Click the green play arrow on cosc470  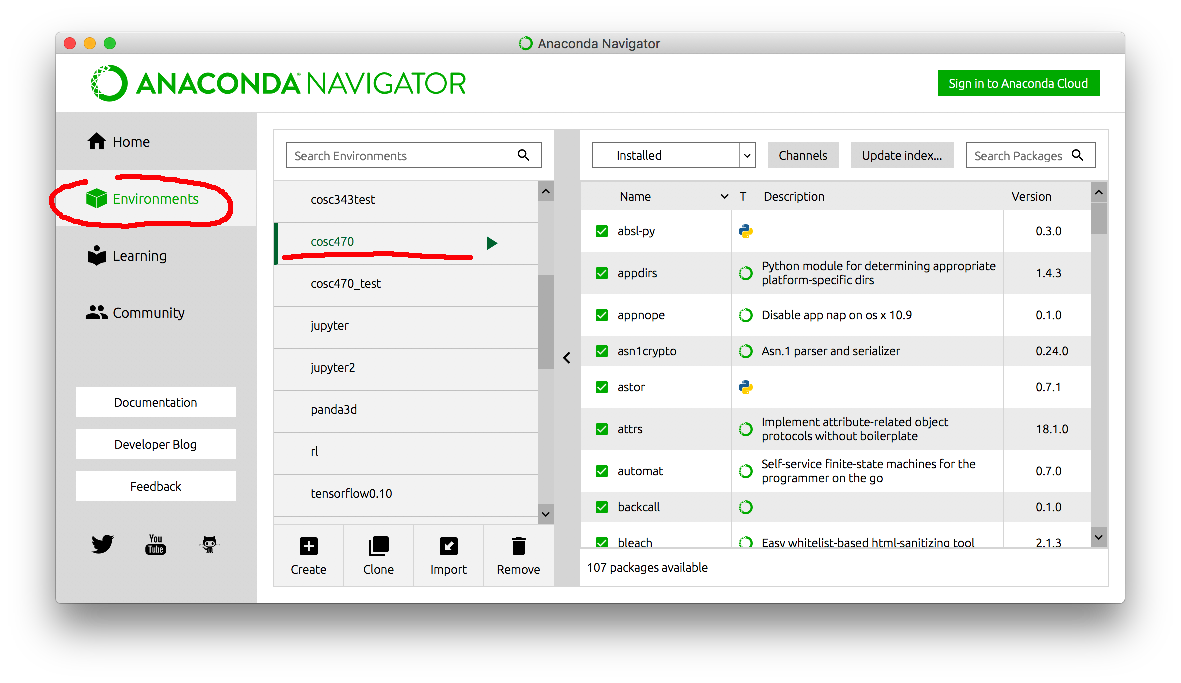coord(492,242)
